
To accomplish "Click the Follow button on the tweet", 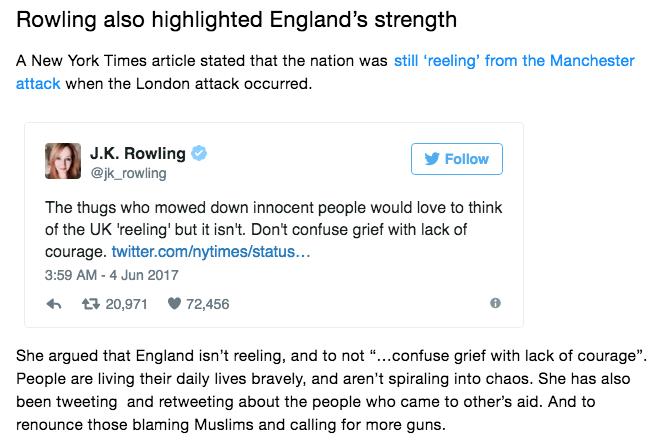I will pyautogui.click(x=457, y=159).
